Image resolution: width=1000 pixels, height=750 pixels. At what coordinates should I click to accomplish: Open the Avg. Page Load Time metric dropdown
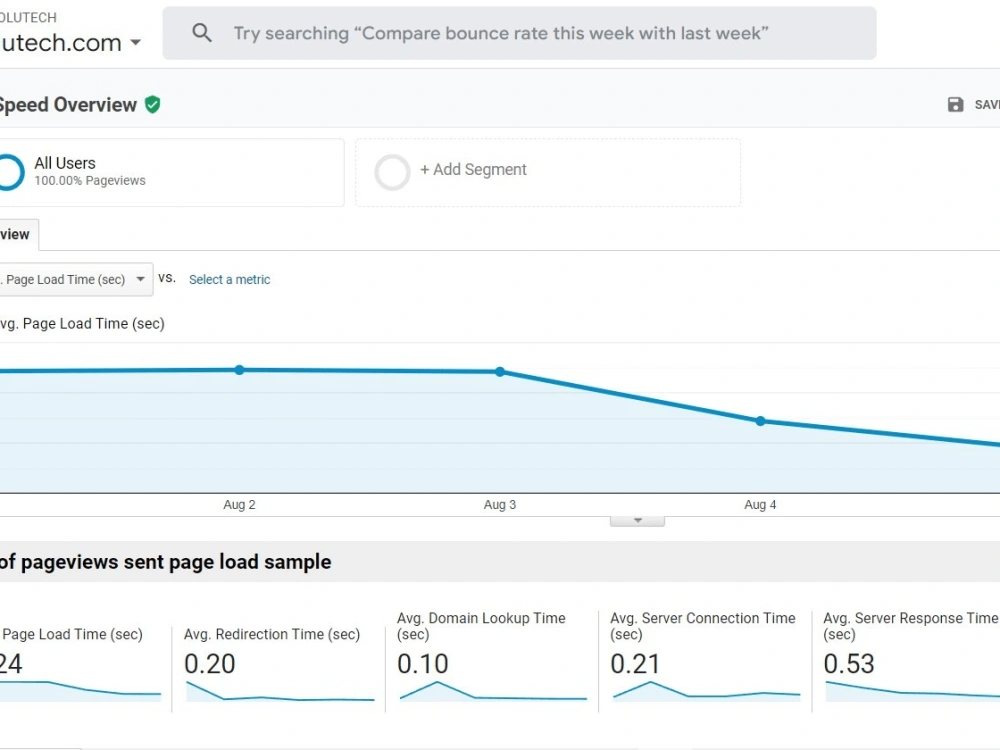coord(140,279)
